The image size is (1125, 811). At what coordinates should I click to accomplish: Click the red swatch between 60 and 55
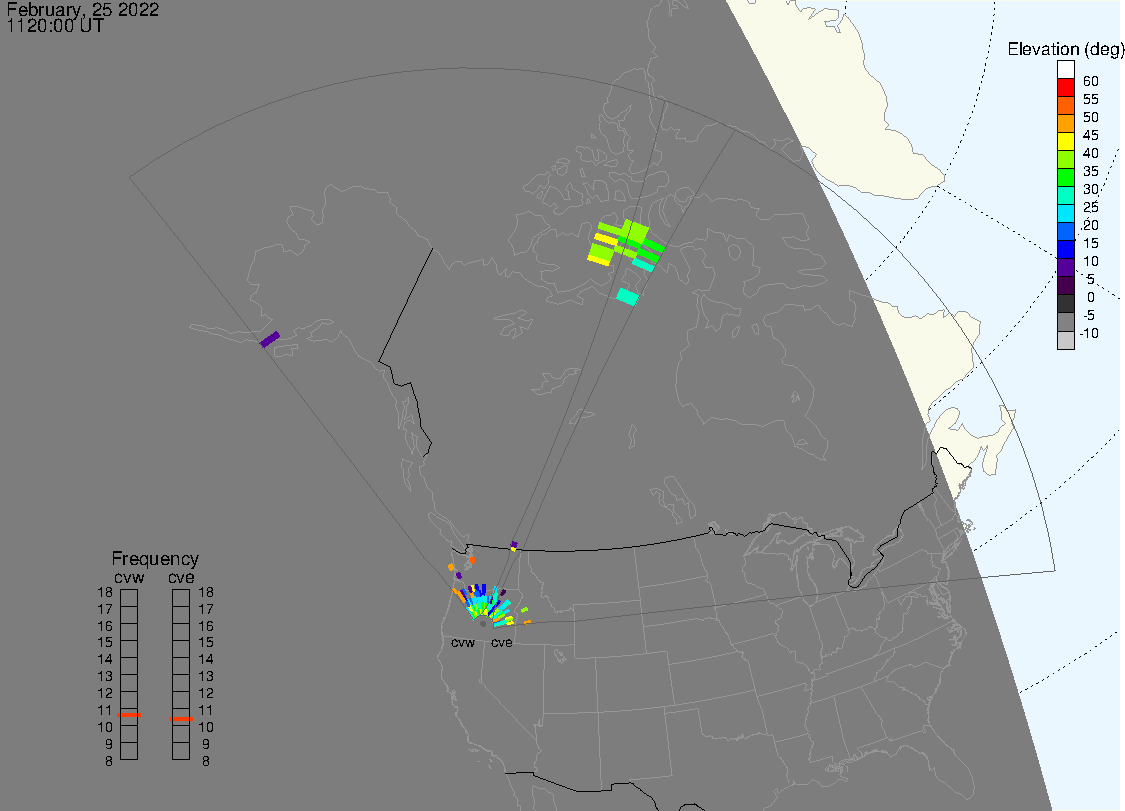pyautogui.click(x=1065, y=88)
